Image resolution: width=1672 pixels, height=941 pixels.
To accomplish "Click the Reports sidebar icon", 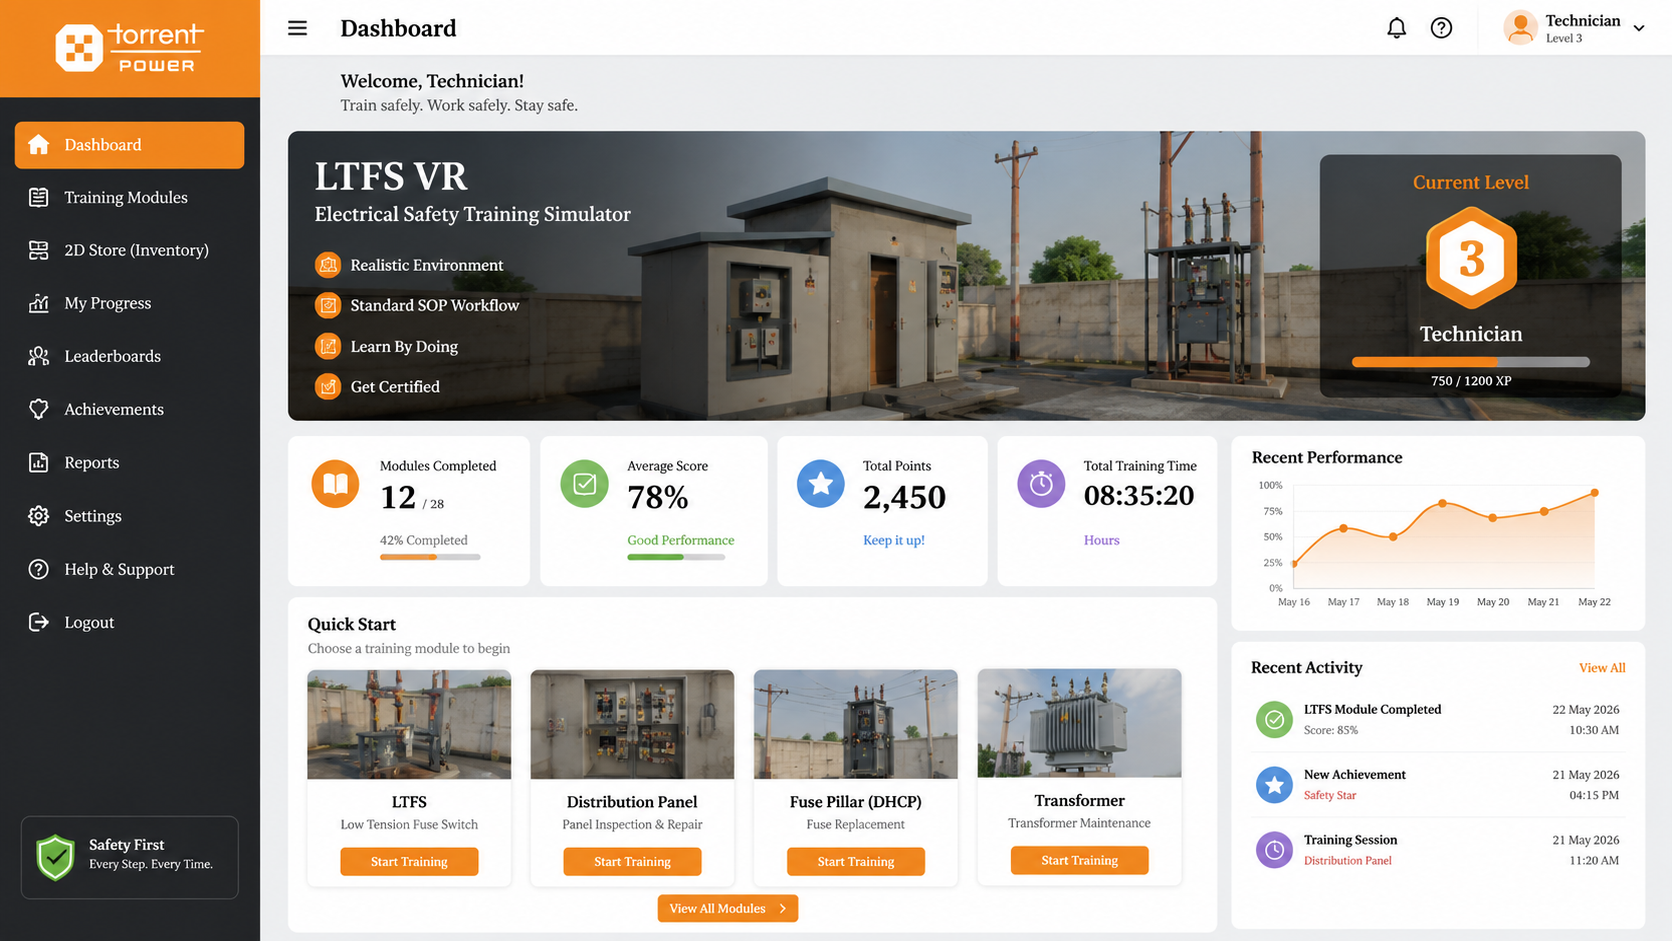I will pyautogui.click(x=38, y=463).
